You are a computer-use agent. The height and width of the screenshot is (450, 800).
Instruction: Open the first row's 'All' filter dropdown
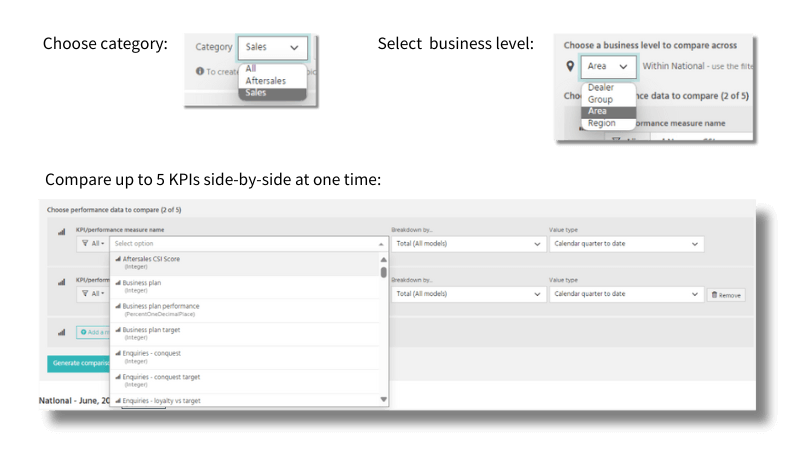click(93, 244)
